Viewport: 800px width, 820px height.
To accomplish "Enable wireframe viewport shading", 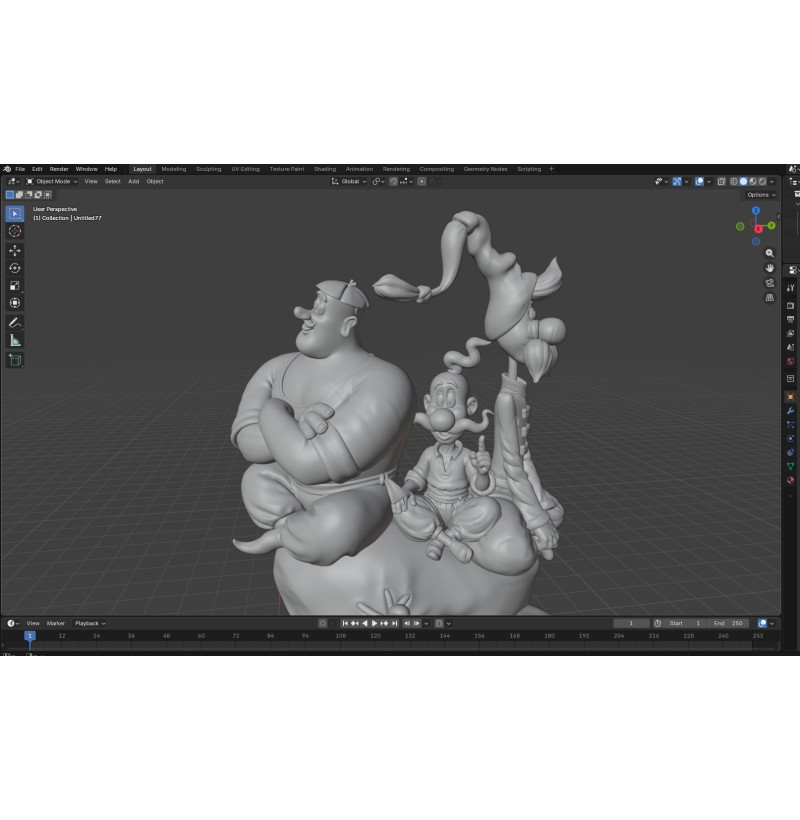I will click(x=734, y=181).
